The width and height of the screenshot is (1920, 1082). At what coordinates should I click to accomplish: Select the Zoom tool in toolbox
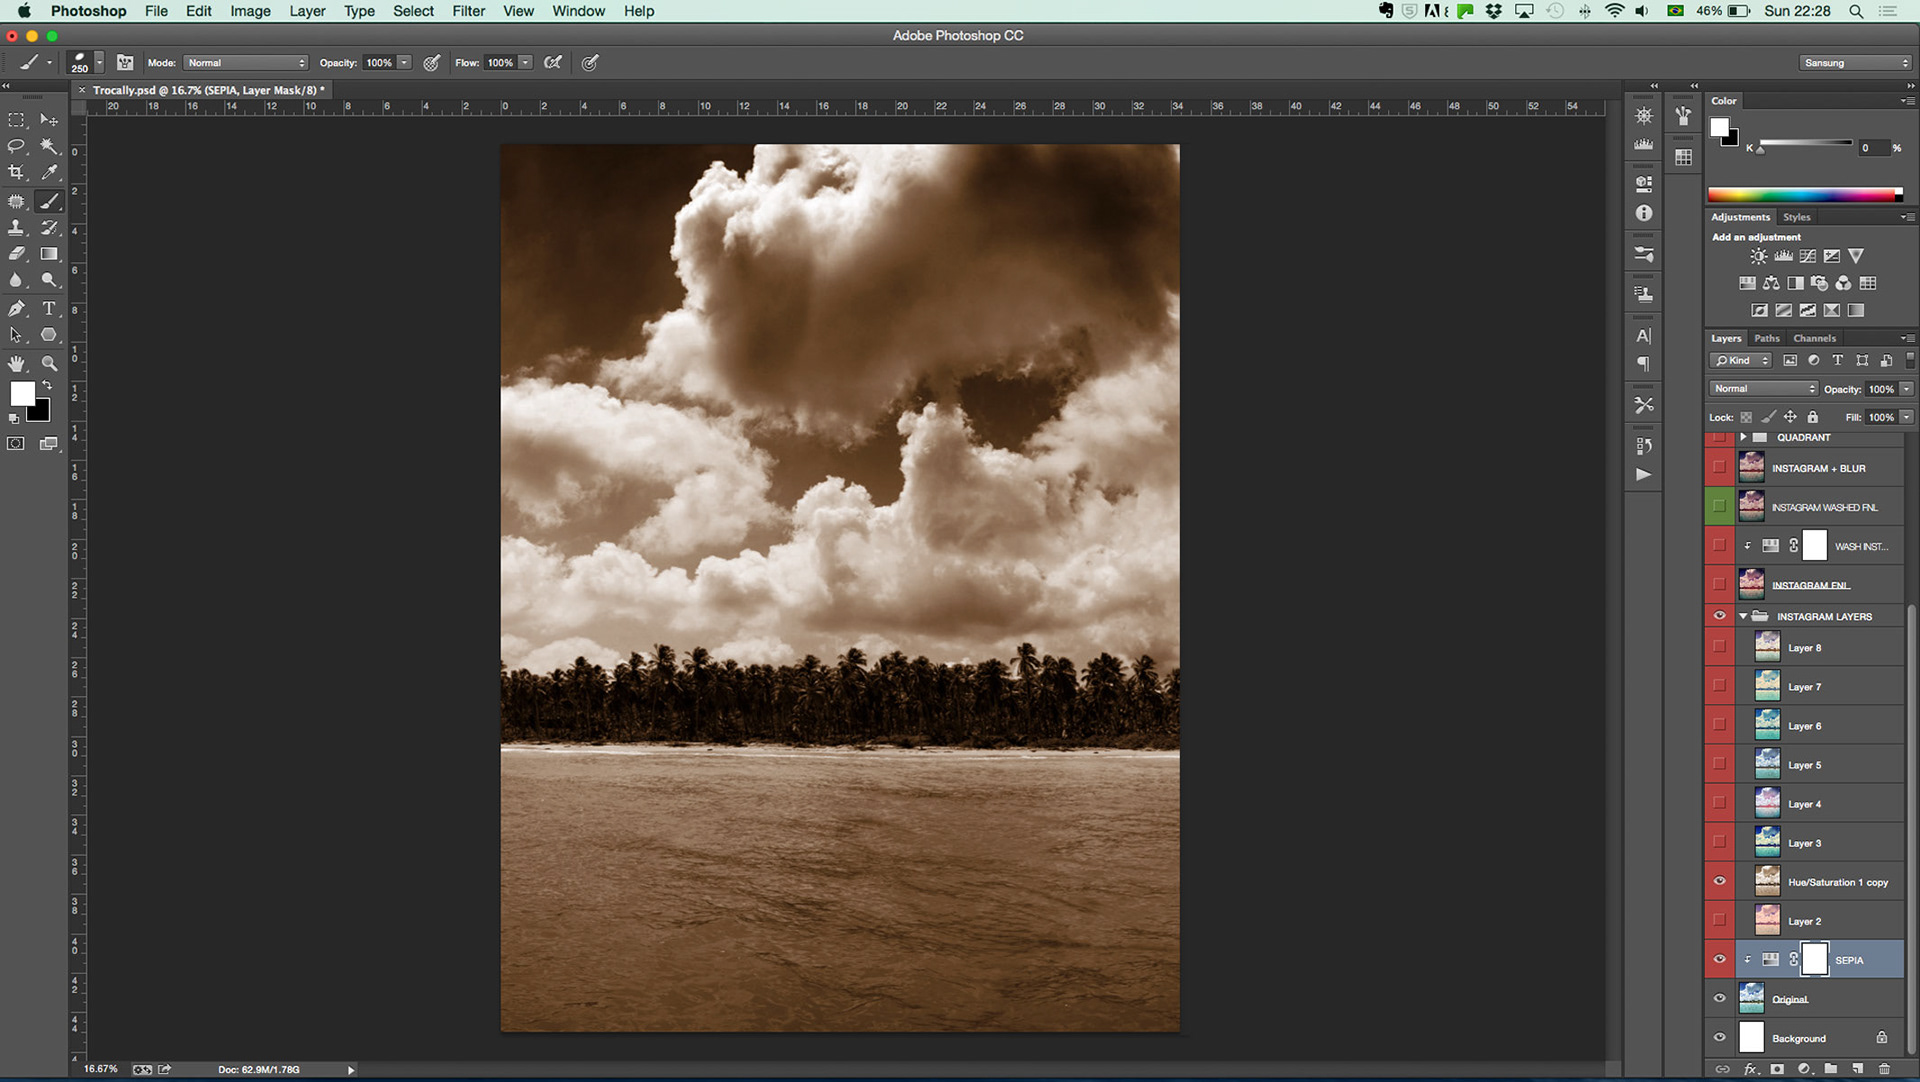coord(48,363)
